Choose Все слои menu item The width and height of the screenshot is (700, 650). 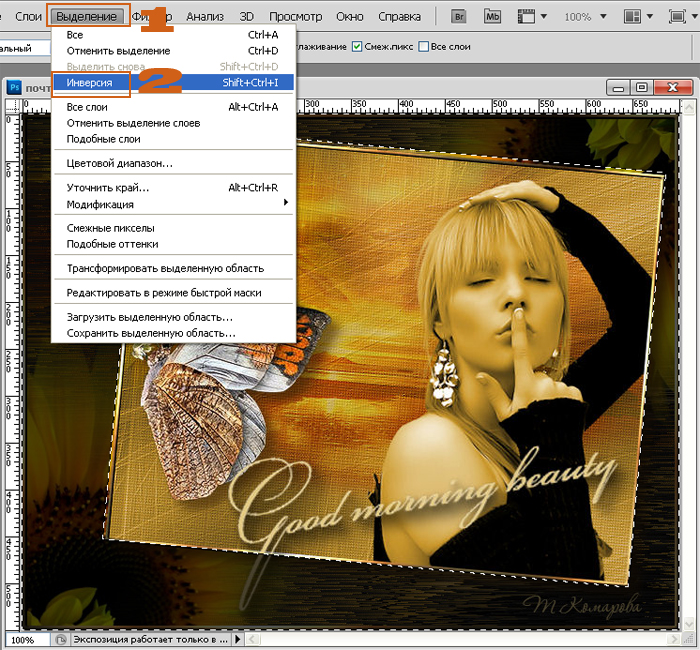coord(173,107)
